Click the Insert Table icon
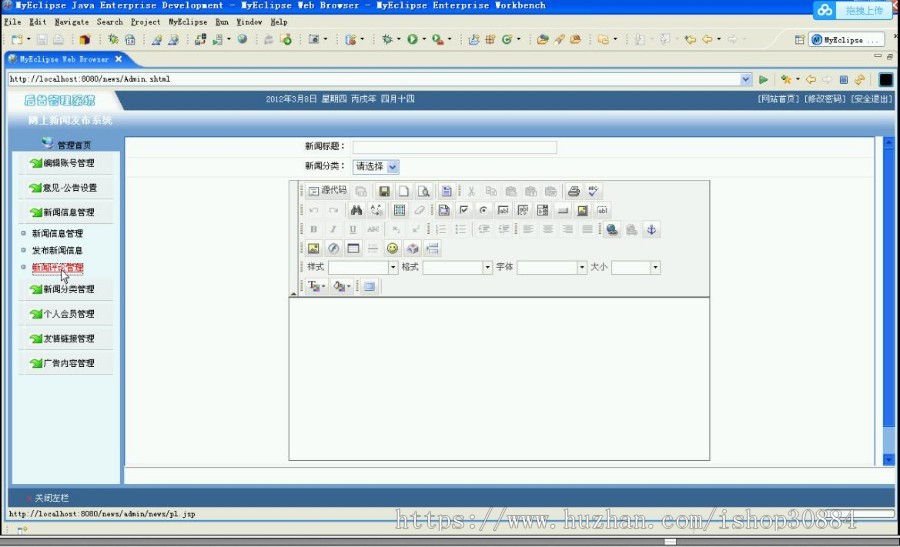The height and width of the screenshot is (547, 900). (x=353, y=249)
